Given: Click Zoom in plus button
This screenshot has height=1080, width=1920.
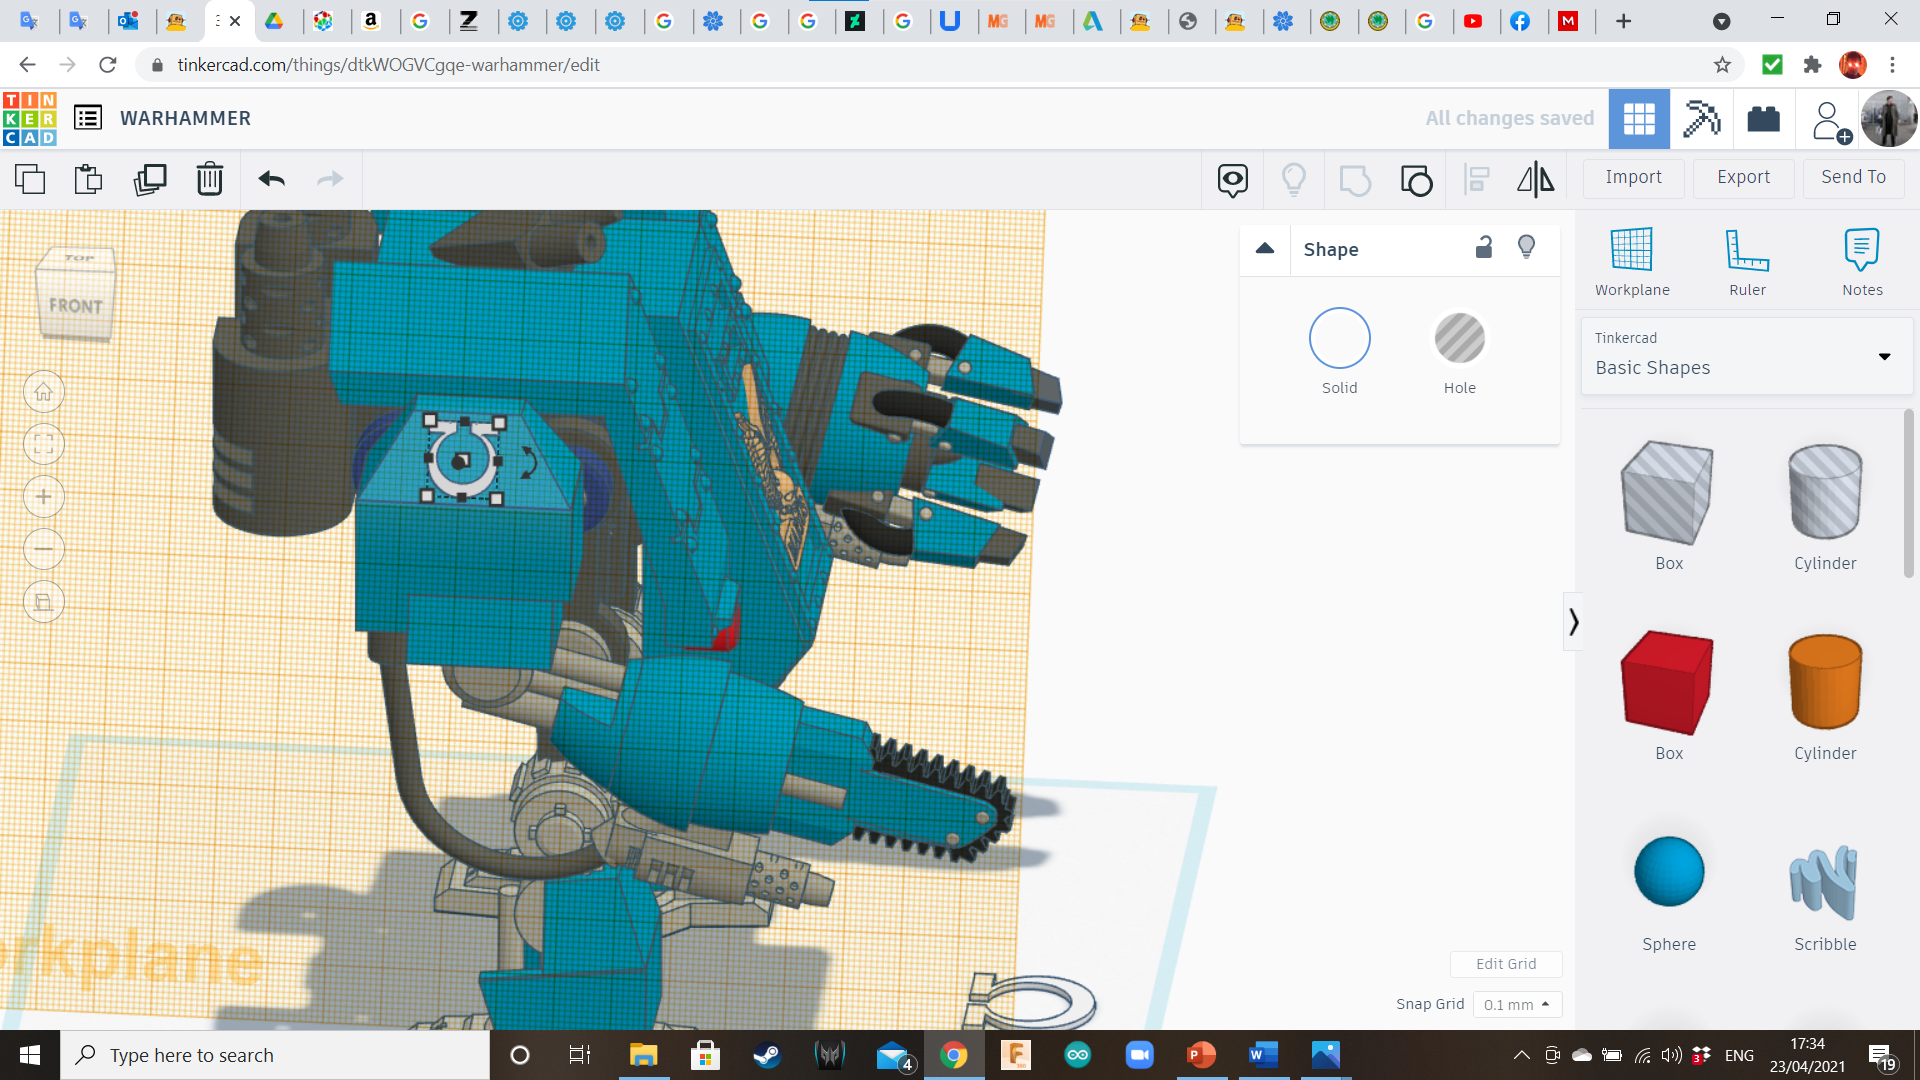Looking at the screenshot, I should pos(44,497).
